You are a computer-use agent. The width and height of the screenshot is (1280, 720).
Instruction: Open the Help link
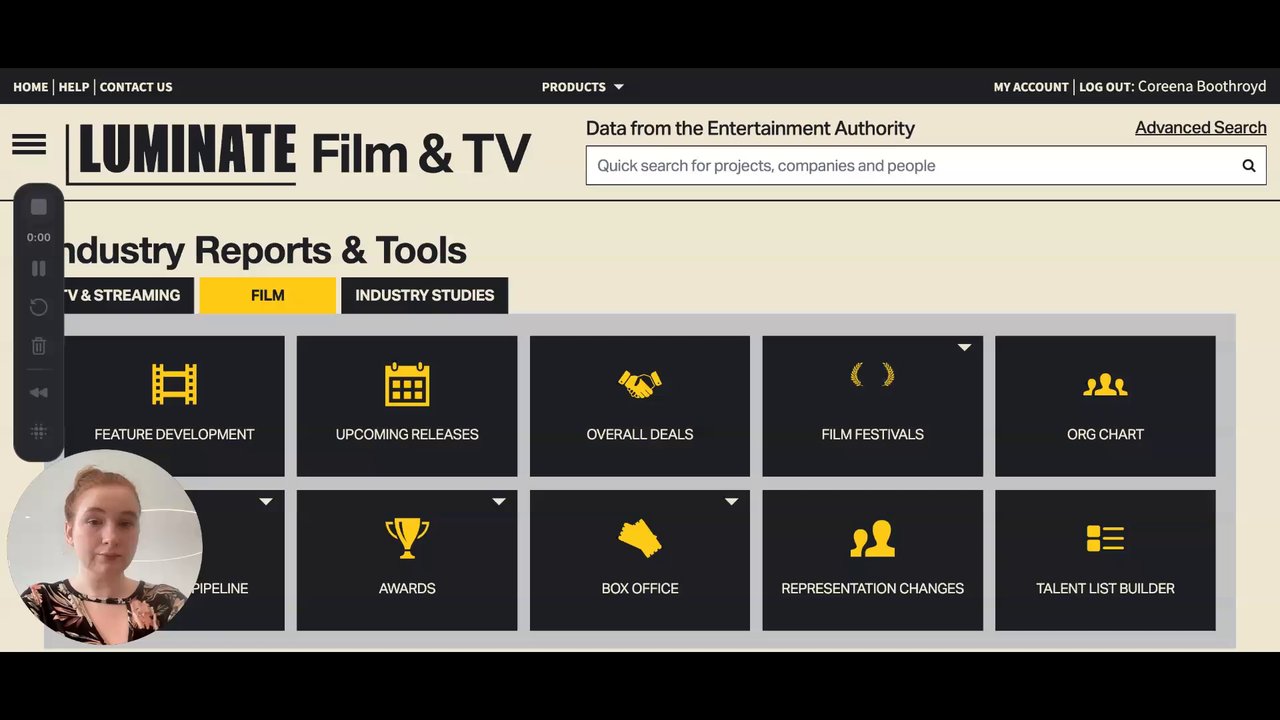click(x=74, y=87)
